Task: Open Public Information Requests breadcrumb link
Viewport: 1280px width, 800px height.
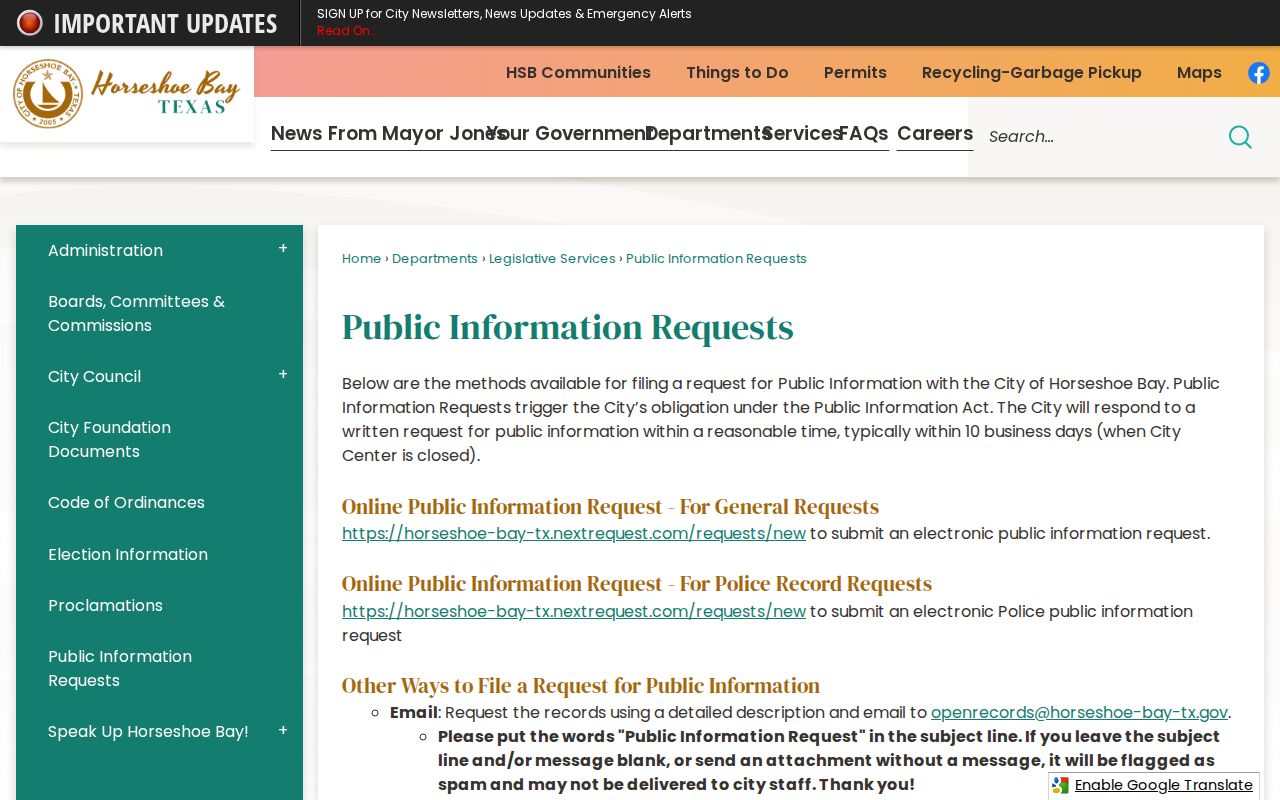Action: point(716,259)
